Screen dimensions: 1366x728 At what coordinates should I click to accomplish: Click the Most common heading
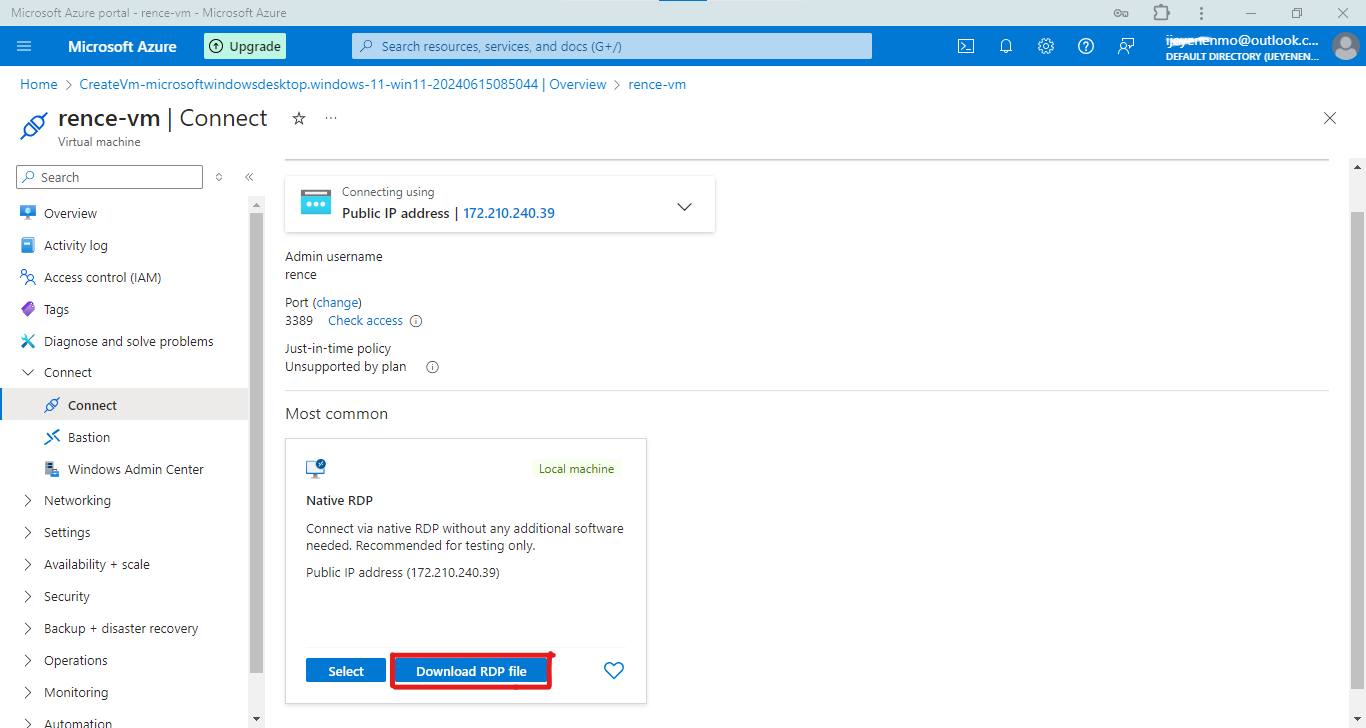pyautogui.click(x=336, y=414)
